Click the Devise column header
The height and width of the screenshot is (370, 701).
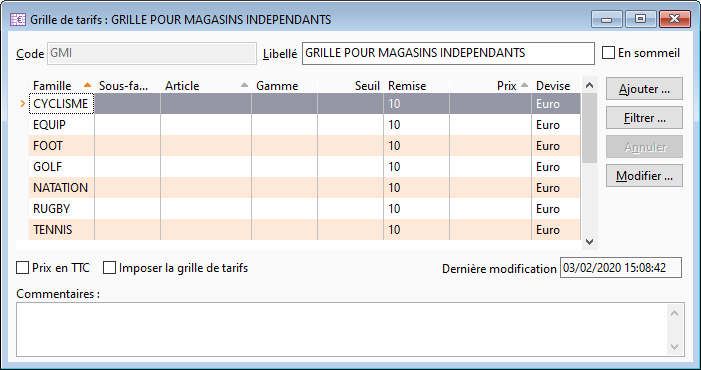click(556, 85)
